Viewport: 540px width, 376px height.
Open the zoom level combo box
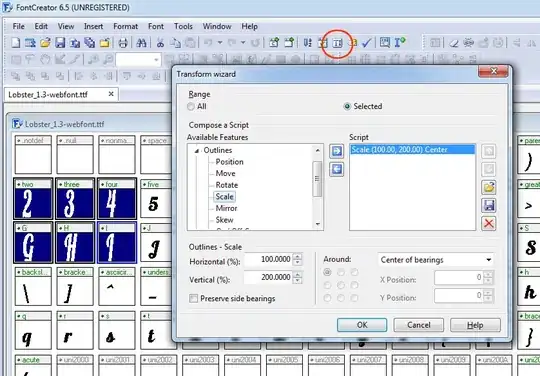(138, 60)
